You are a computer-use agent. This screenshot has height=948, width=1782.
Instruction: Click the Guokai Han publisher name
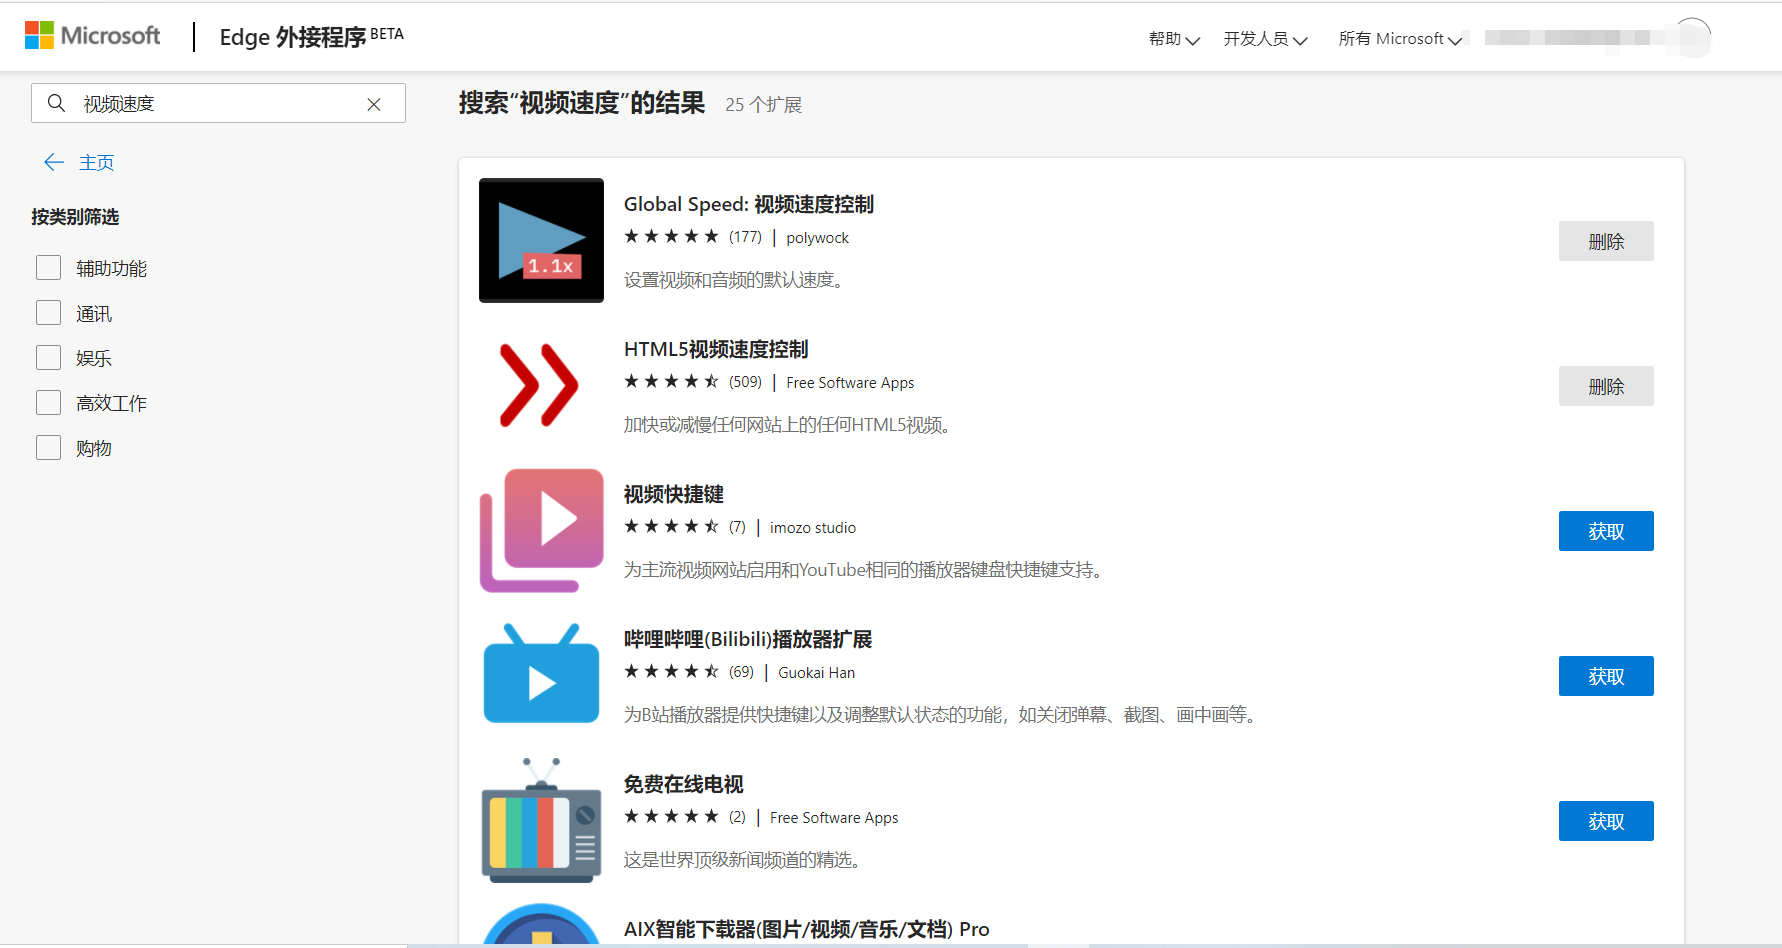(x=817, y=673)
